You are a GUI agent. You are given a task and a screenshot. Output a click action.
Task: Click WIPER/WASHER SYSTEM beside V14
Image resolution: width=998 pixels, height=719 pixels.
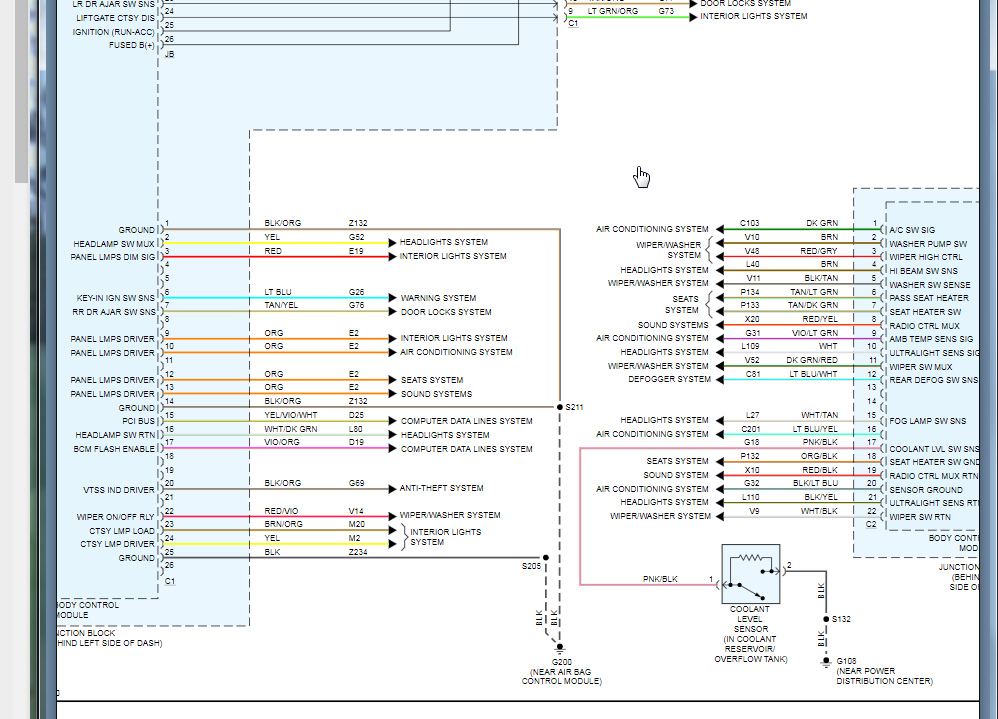click(x=449, y=515)
